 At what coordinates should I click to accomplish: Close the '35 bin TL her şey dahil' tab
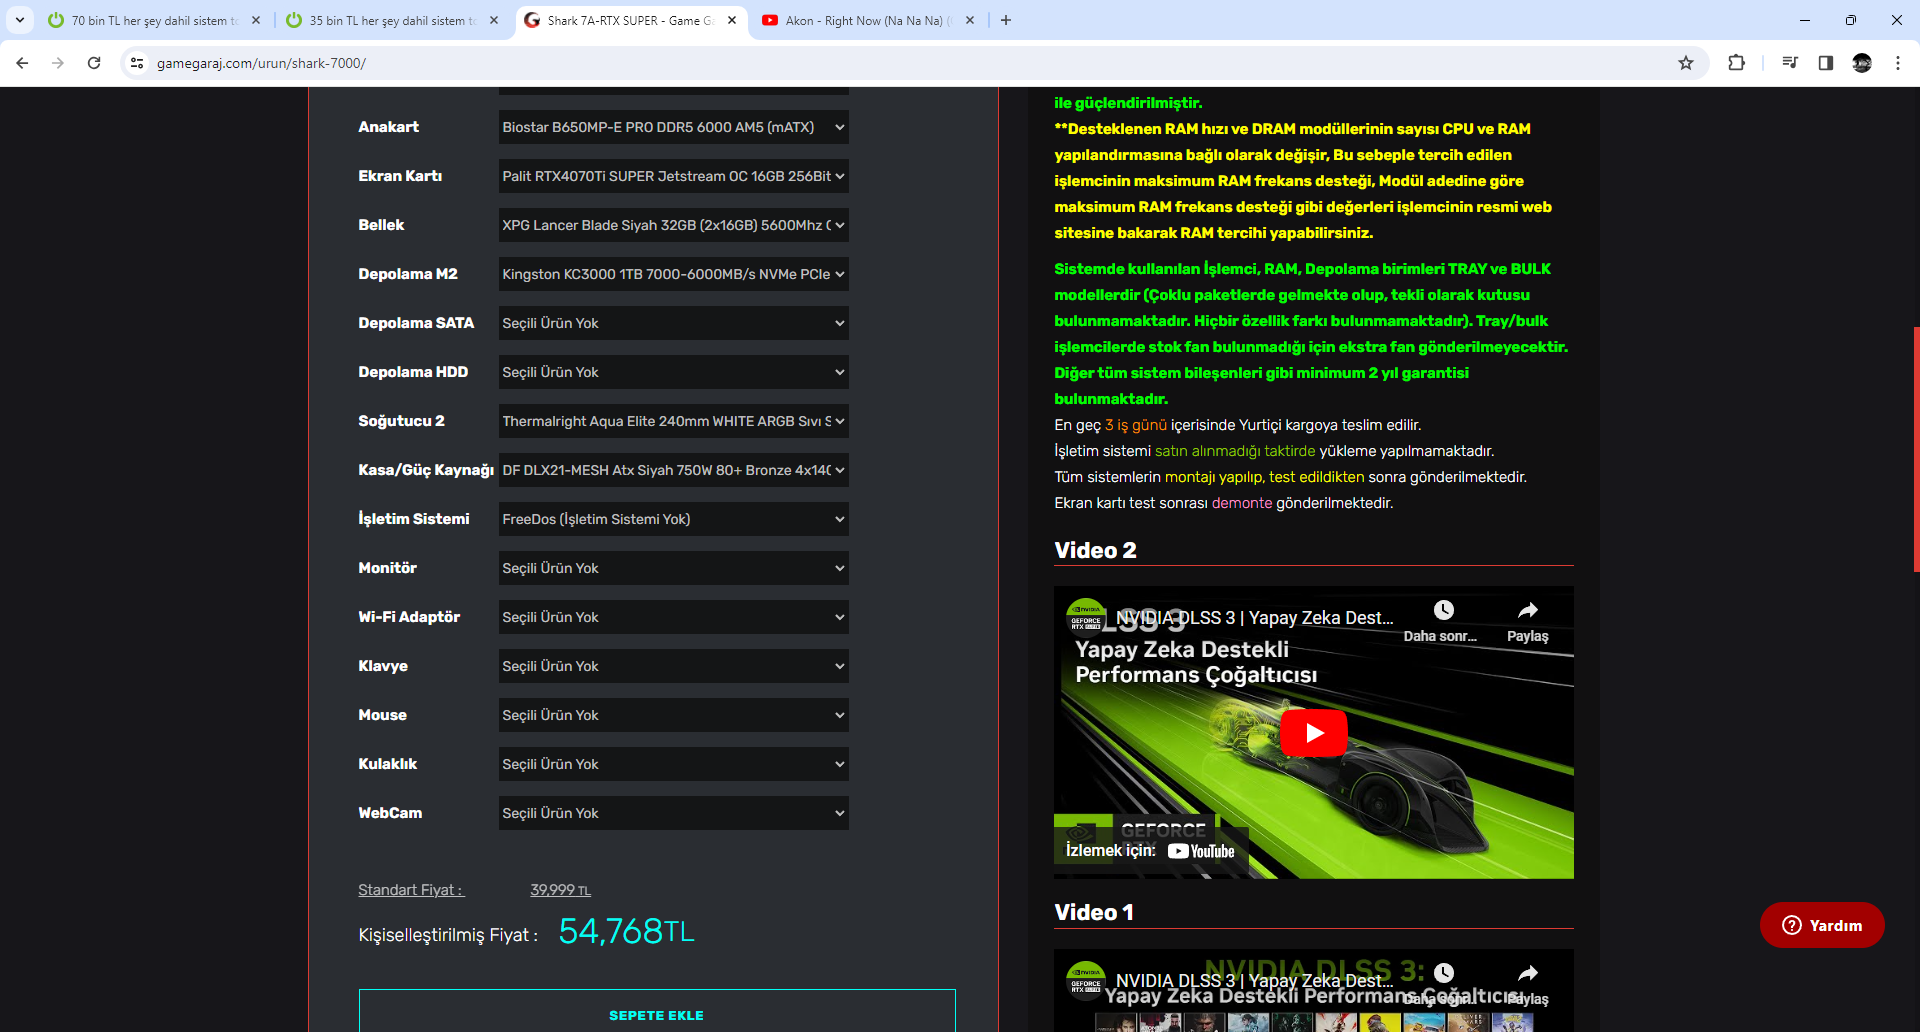point(494,20)
